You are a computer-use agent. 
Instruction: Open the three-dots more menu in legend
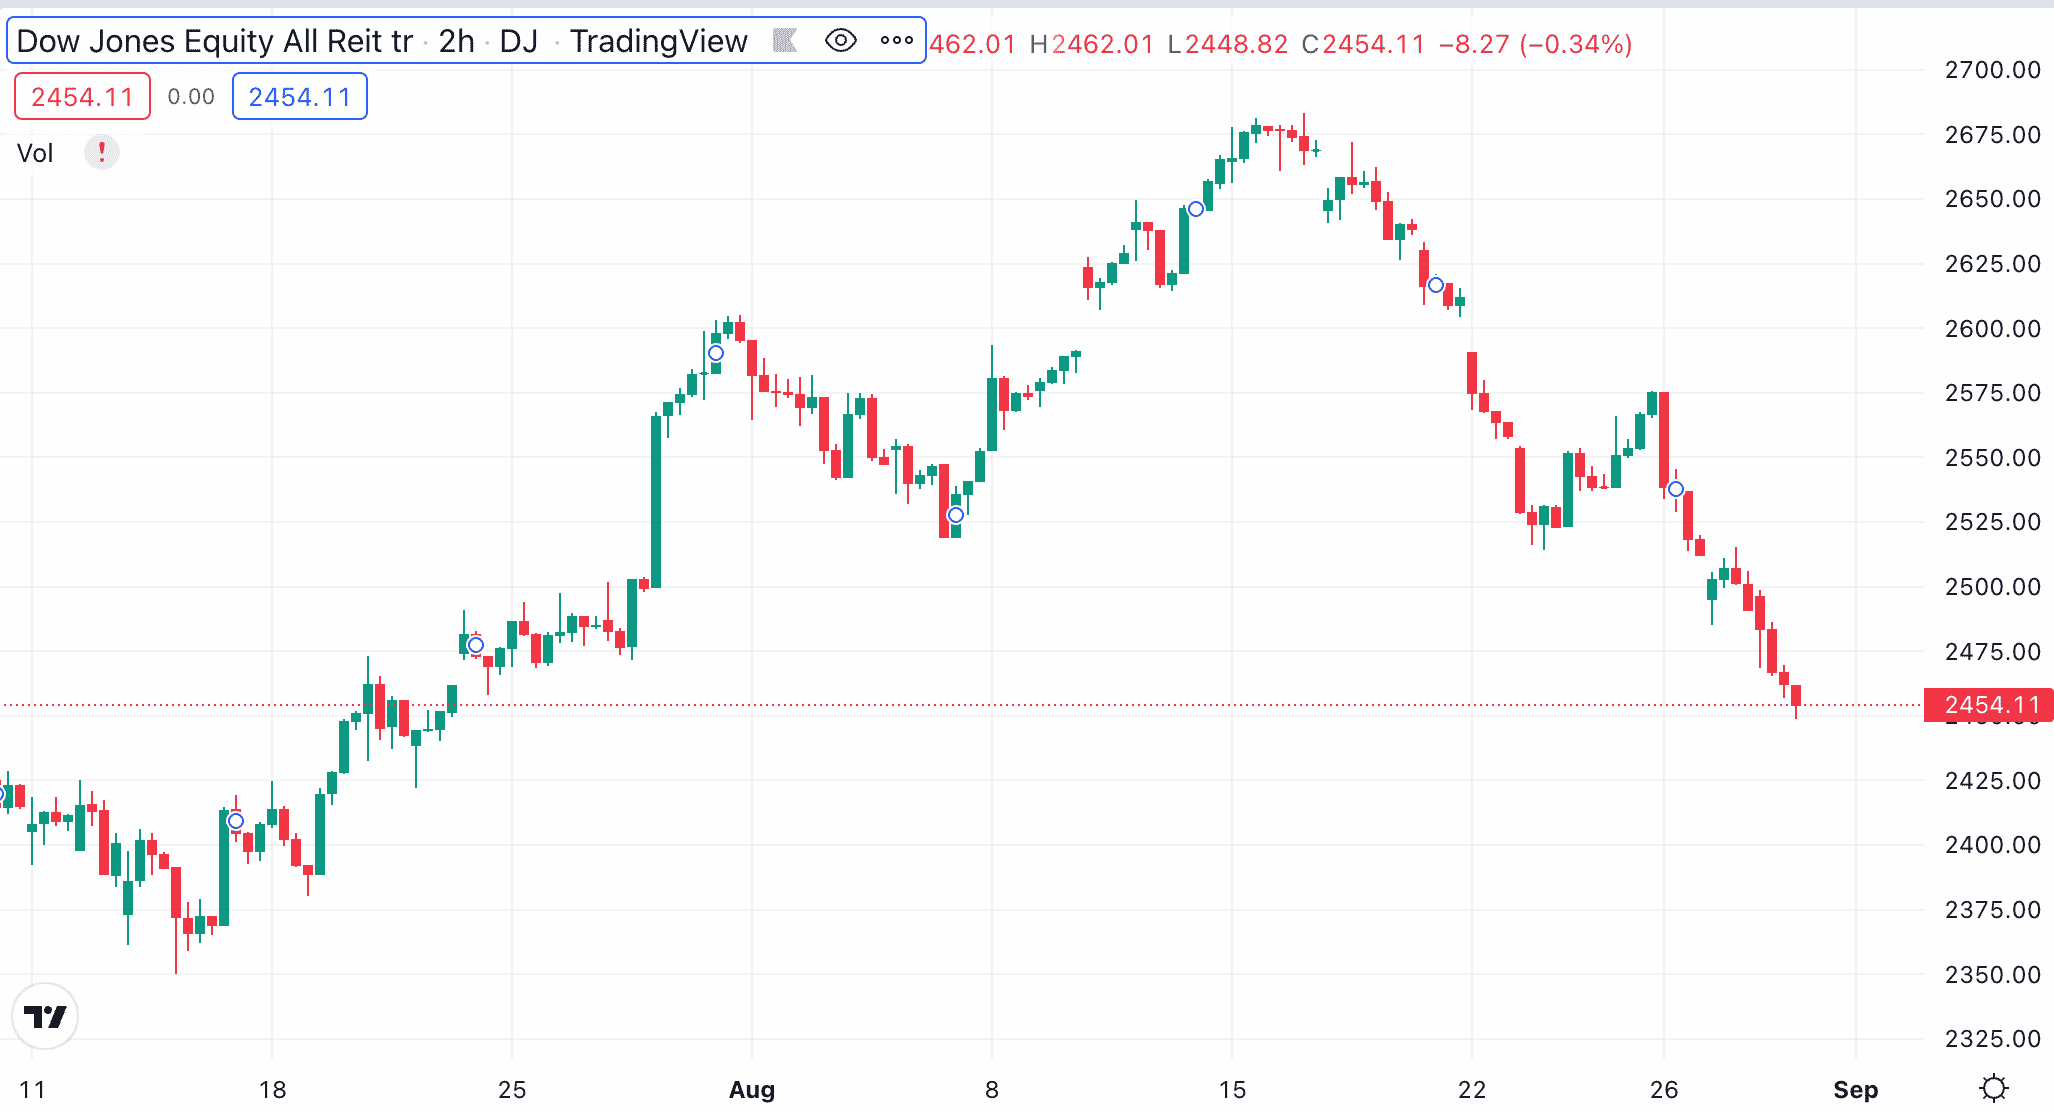pos(897,41)
